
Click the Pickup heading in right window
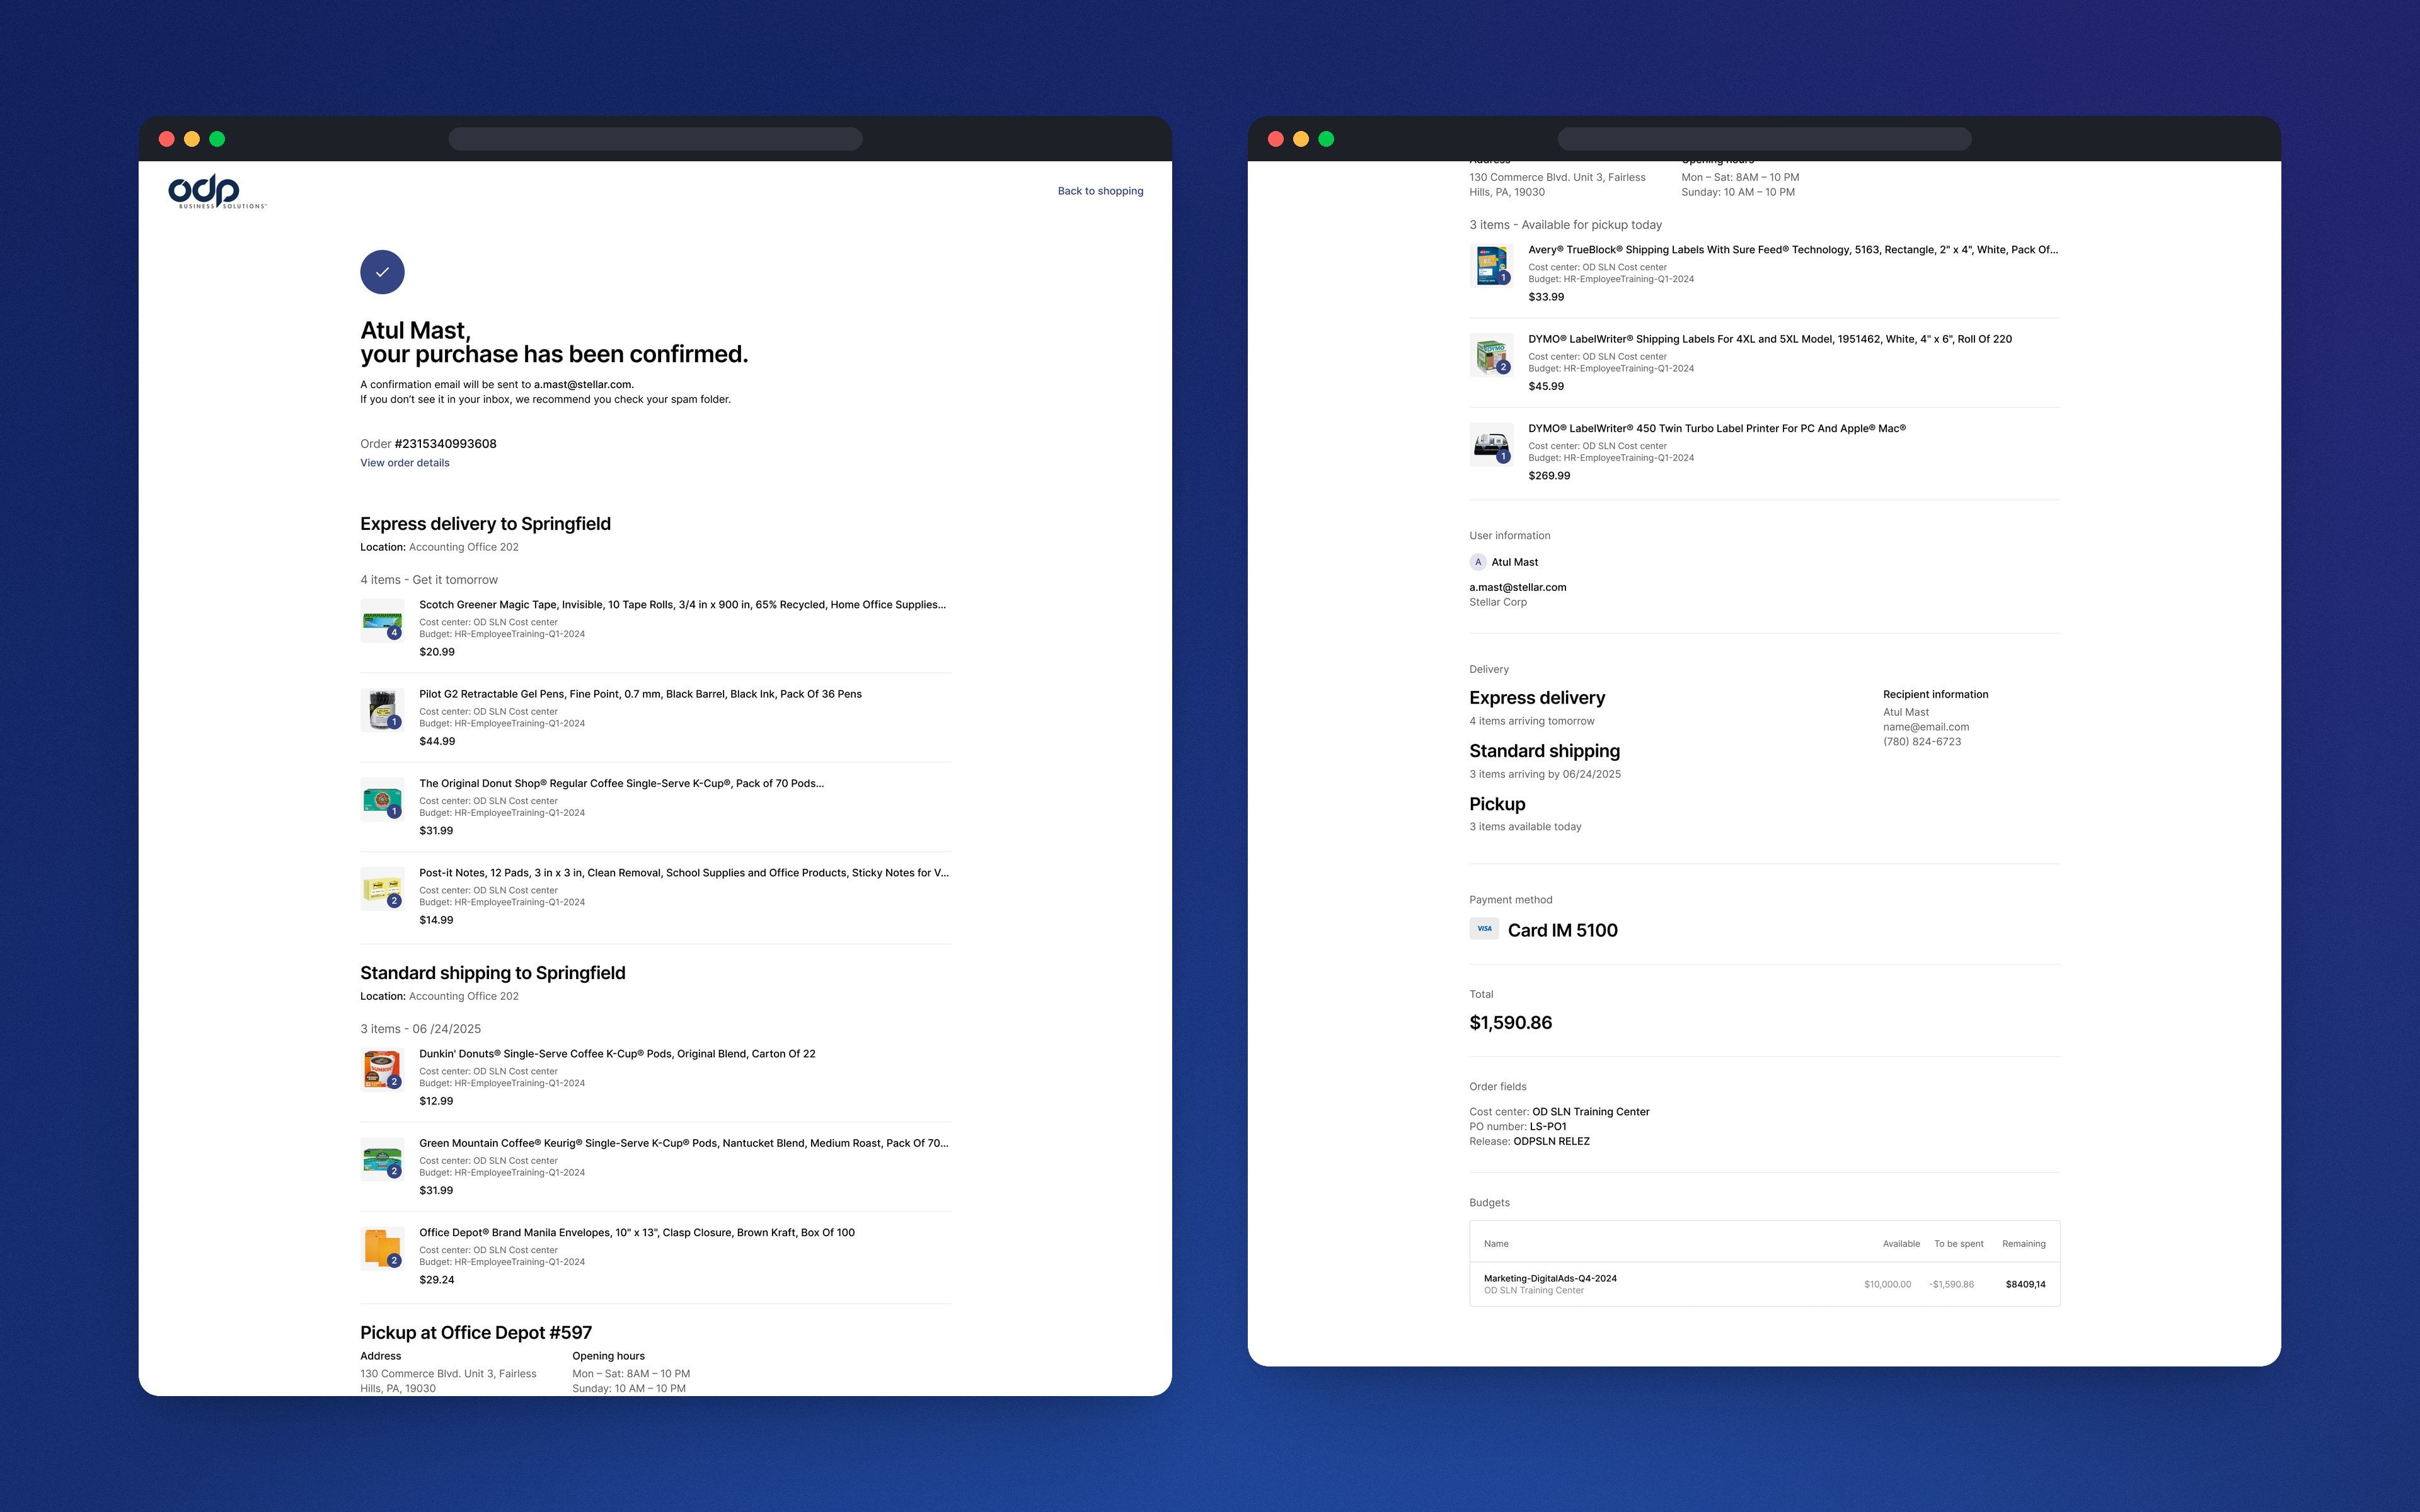[x=1497, y=804]
